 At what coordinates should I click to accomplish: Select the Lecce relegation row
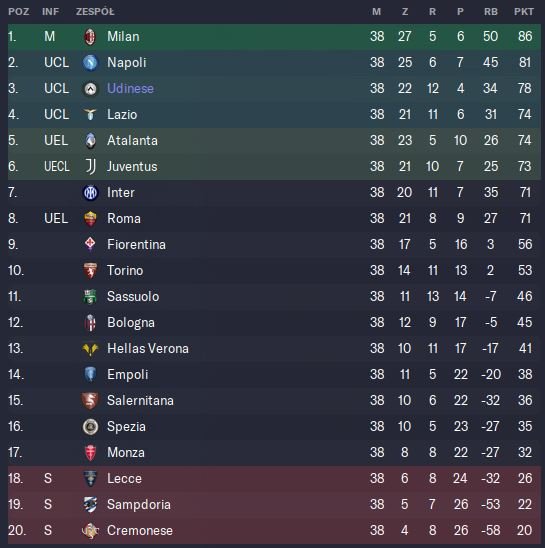tap(274, 478)
